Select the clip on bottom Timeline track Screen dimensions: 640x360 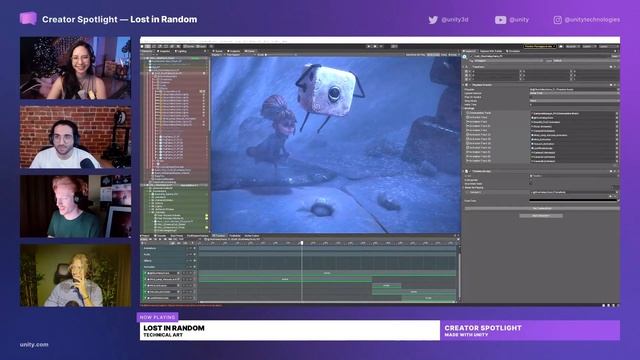coord(428,298)
